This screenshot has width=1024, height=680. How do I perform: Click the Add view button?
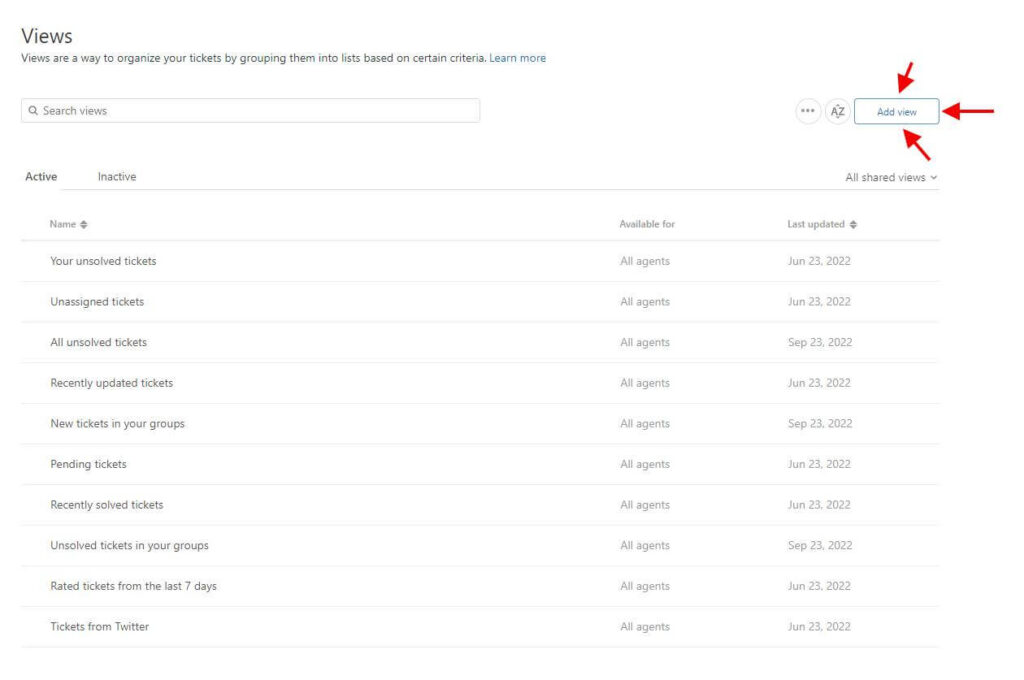click(897, 112)
